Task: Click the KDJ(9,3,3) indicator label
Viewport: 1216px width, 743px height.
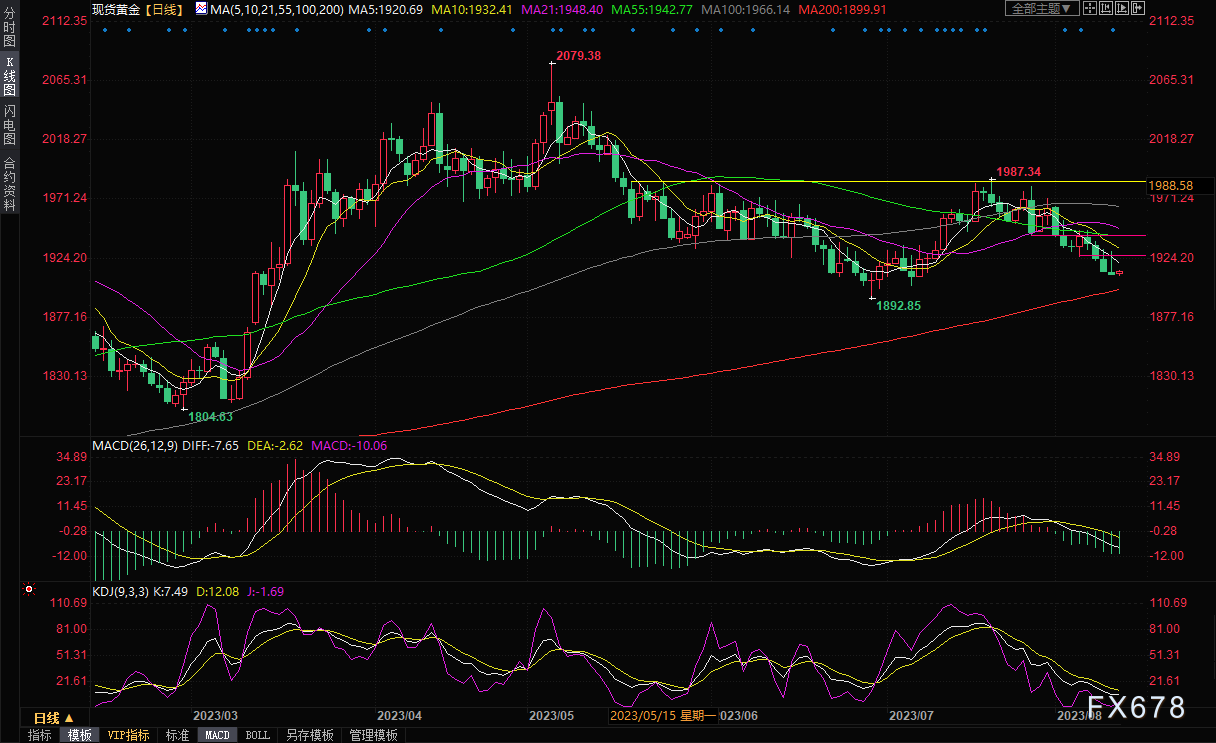Action: [121, 591]
